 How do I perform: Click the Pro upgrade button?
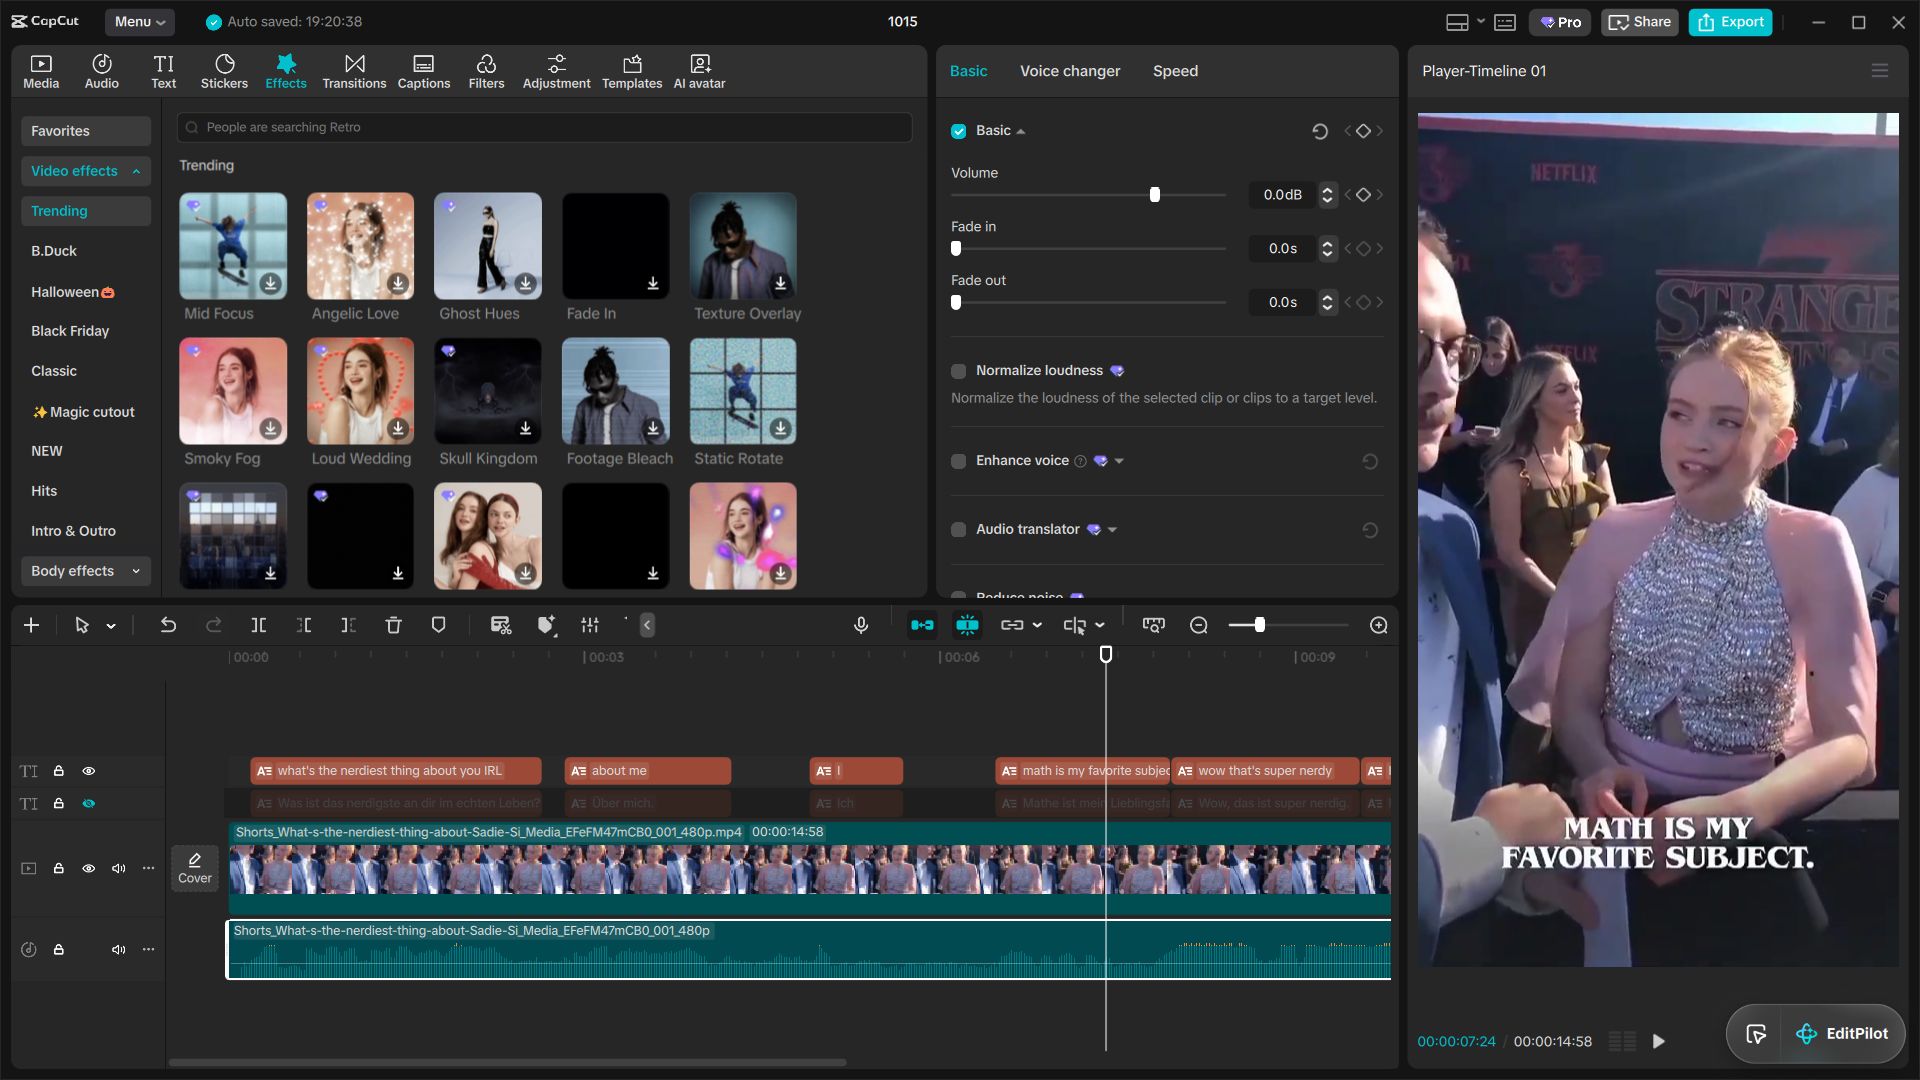[1559, 22]
